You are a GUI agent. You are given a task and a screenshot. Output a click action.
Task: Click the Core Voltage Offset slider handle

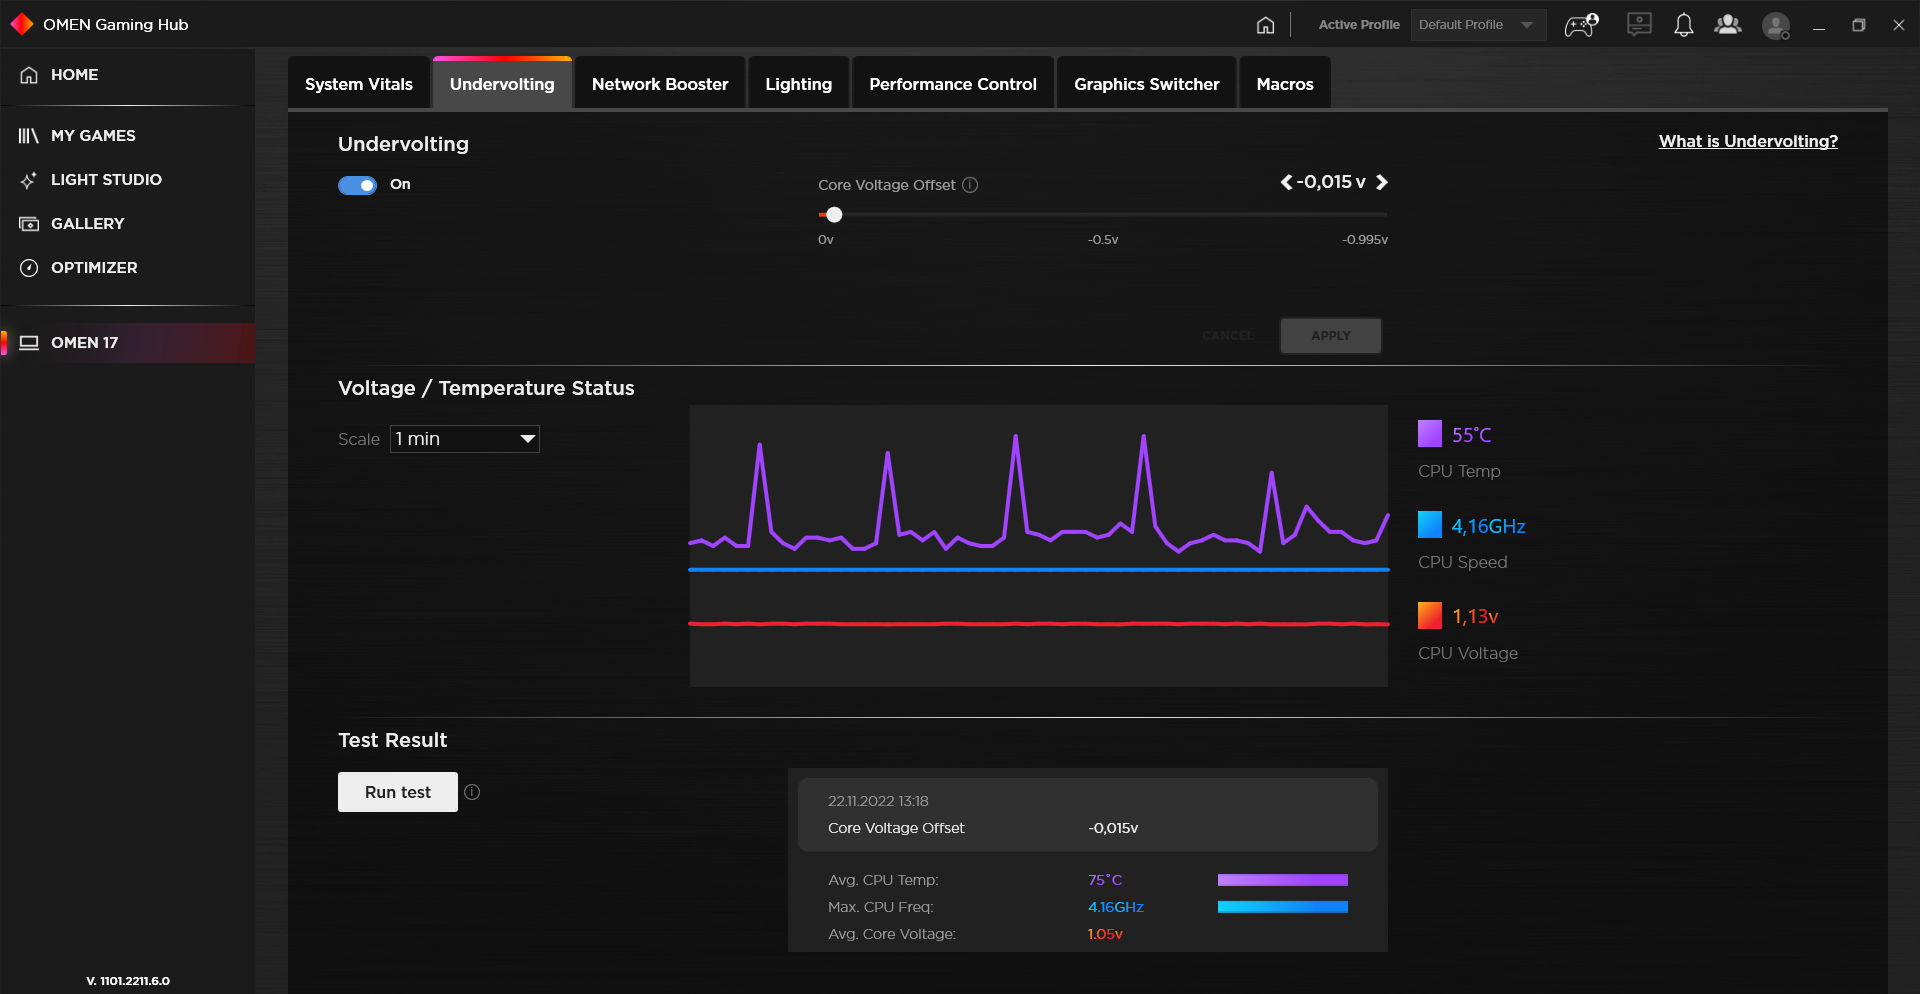tap(834, 215)
